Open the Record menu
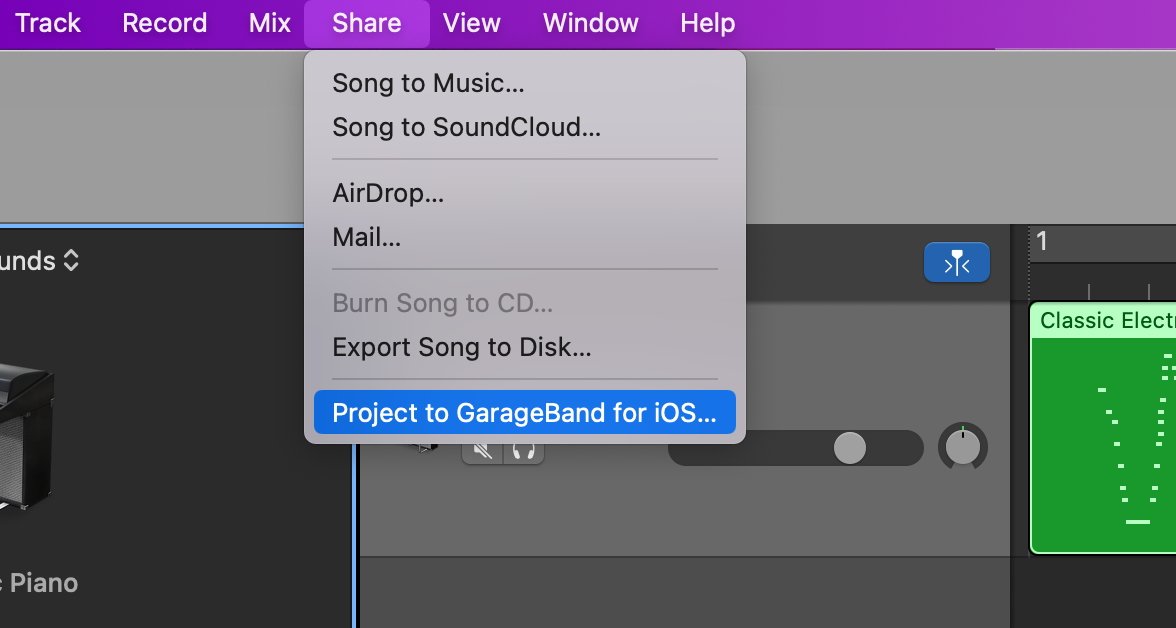The height and width of the screenshot is (628, 1176). [164, 23]
